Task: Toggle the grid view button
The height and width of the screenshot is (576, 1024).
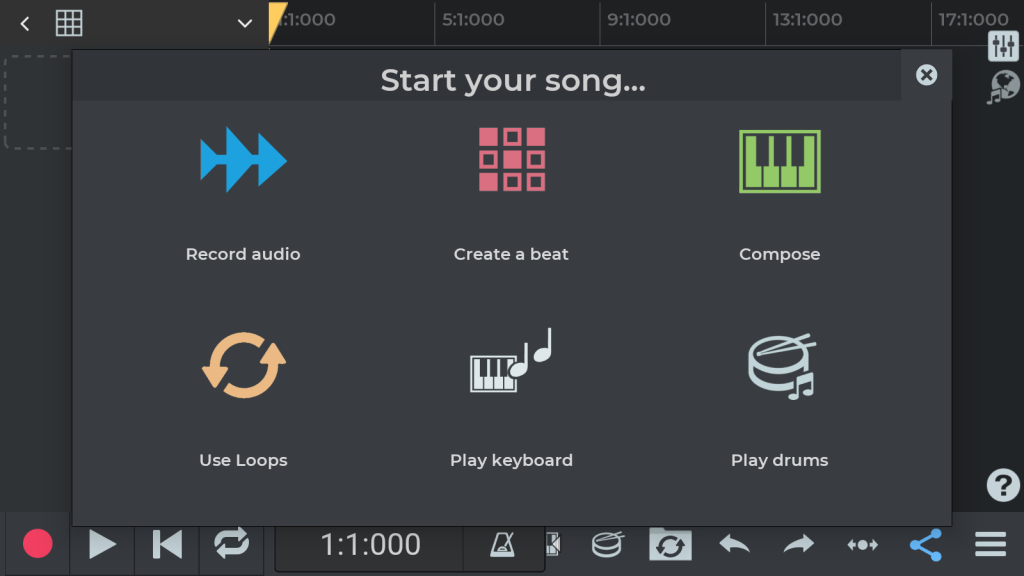Action: click(x=69, y=23)
